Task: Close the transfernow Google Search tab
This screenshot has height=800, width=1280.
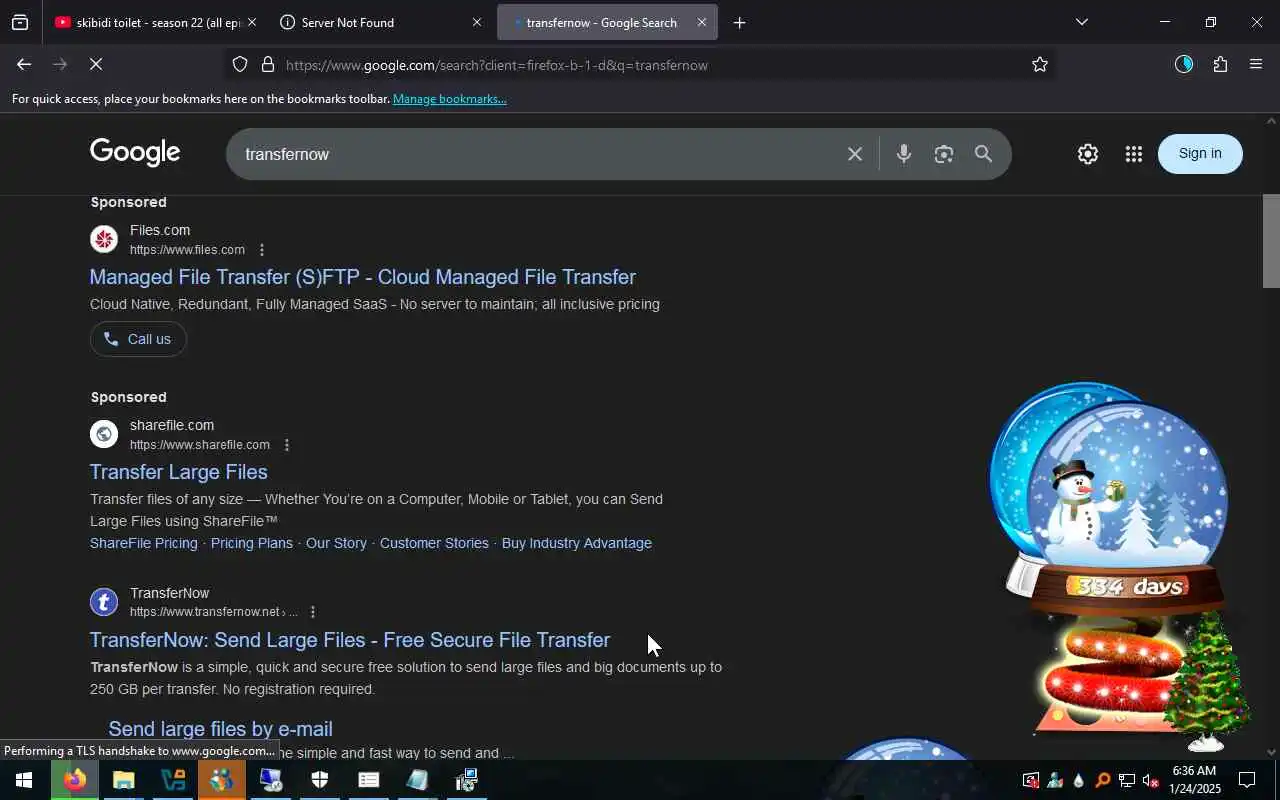Action: pyautogui.click(x=702, y=22)
